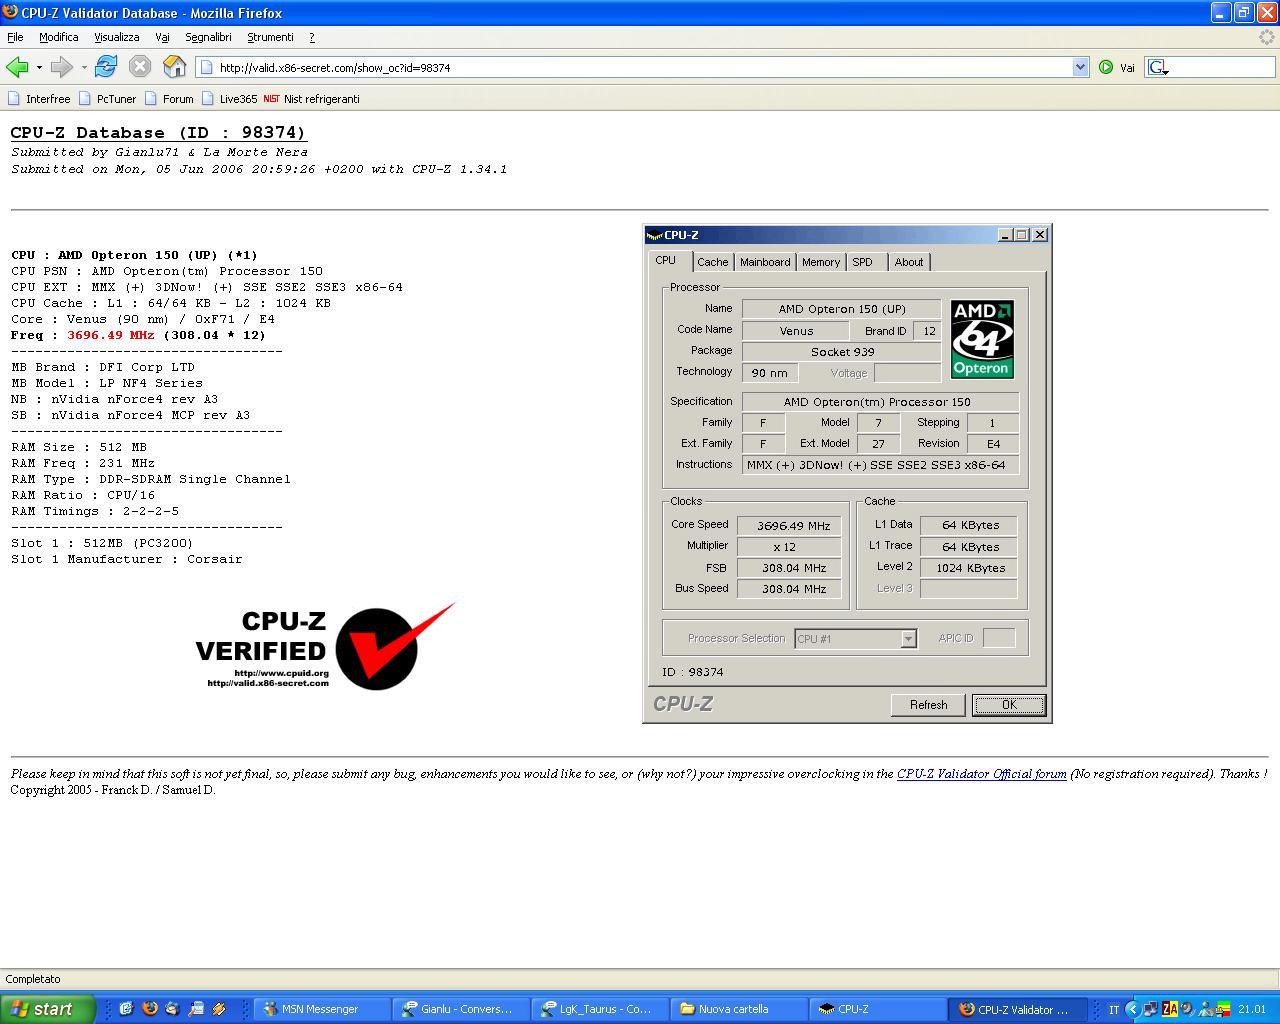Click the Forward arrow button
Screen dimensions: 1280x1024
pos(61,67)
